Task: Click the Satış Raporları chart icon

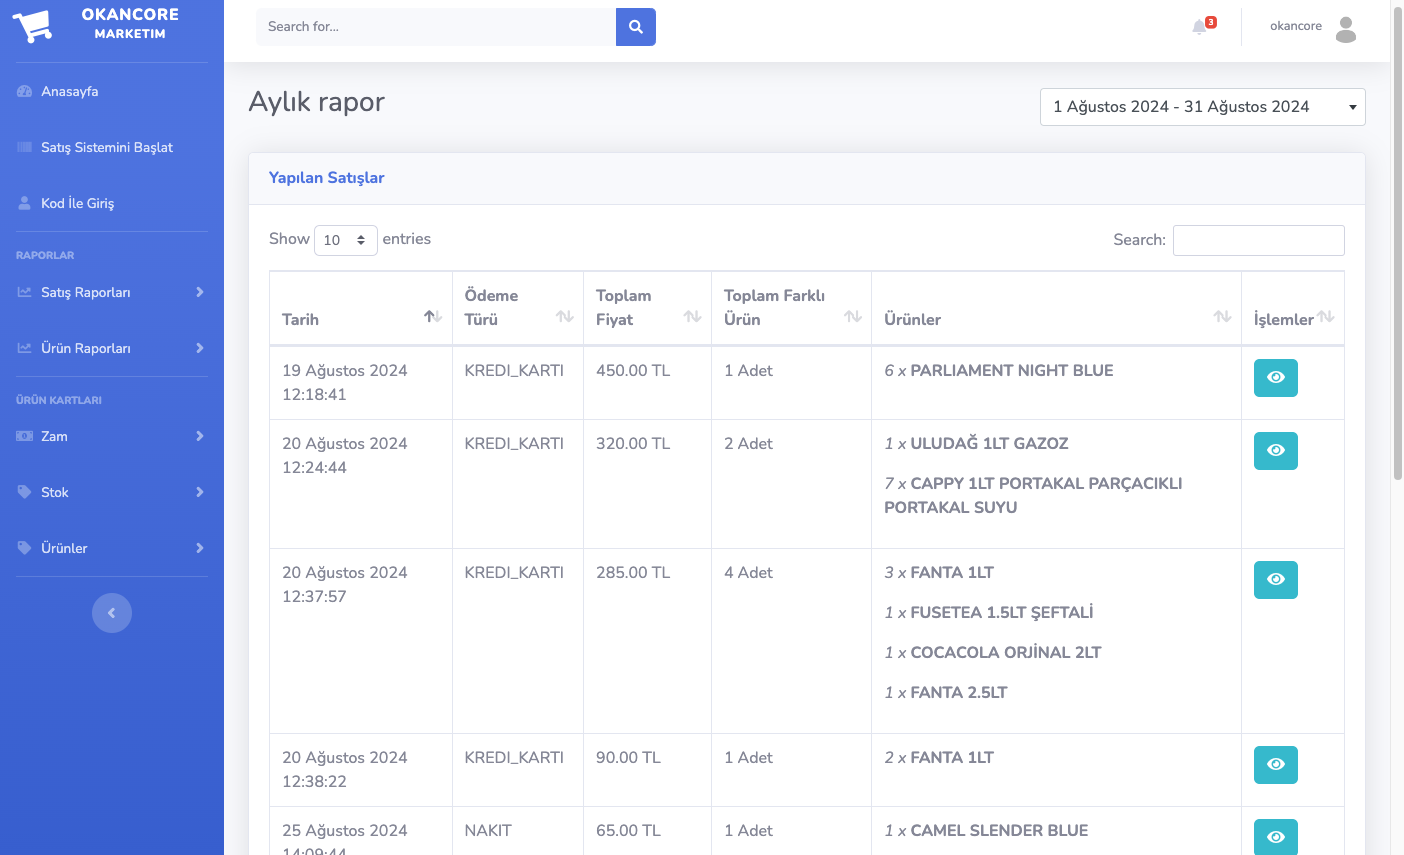Action: [x=25, y=292]
